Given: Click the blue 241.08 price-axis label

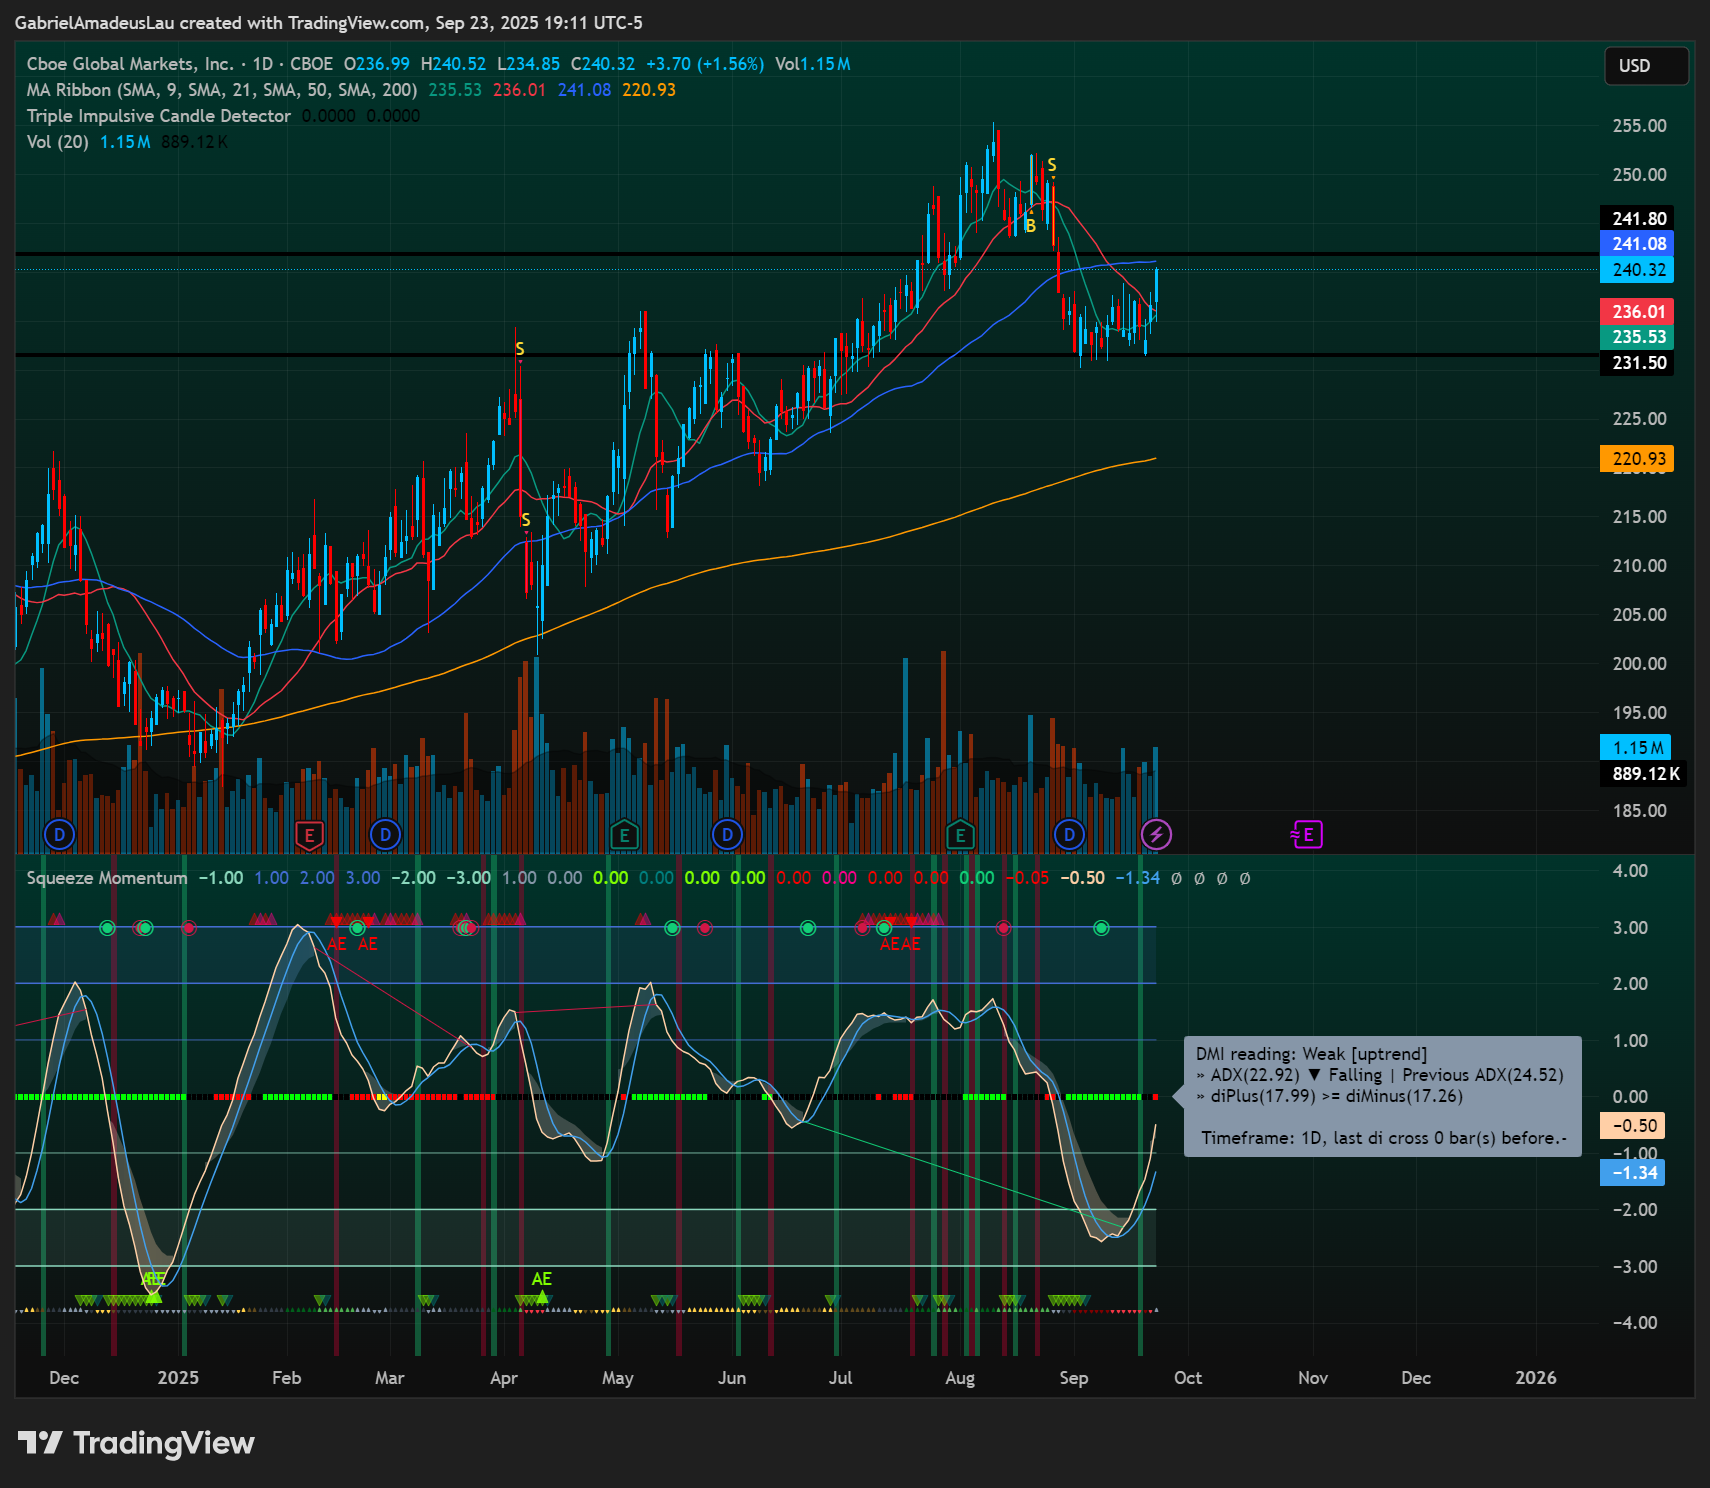Looking at the screenshot, I should coord(1637,244).
